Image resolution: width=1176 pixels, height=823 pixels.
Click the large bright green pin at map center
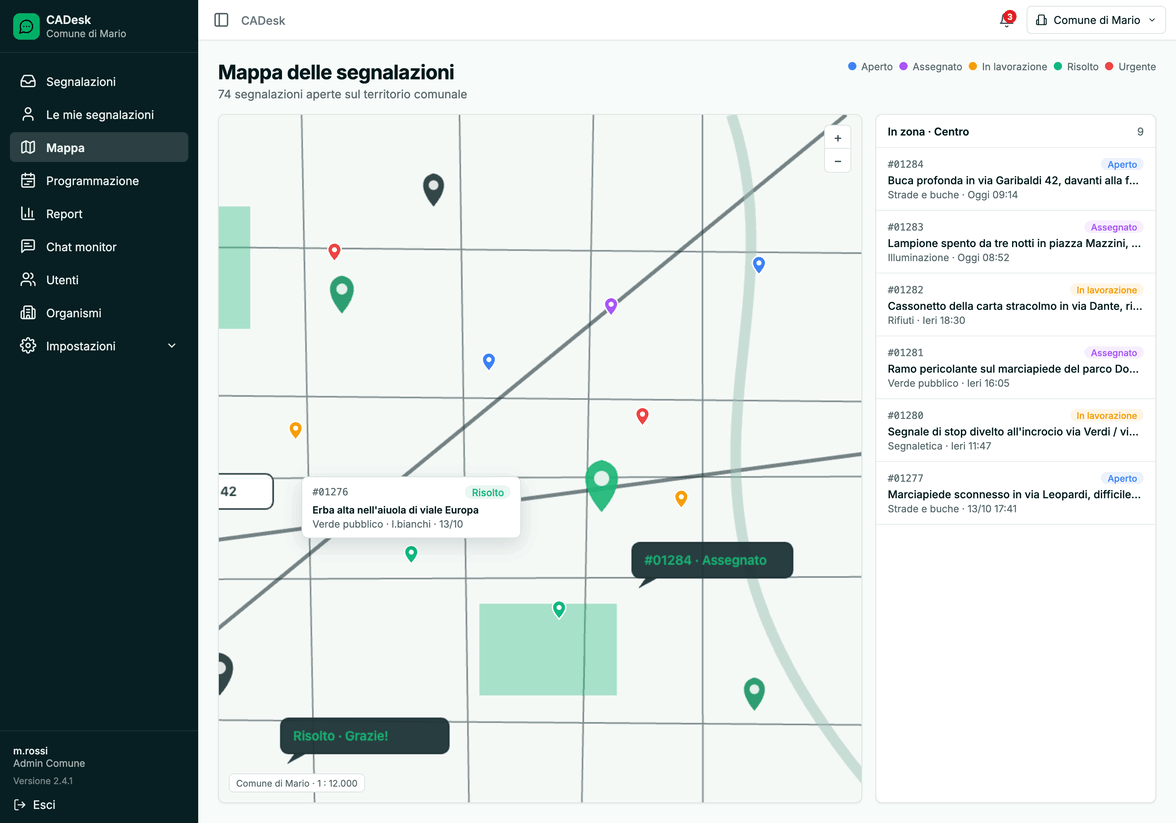click(x=602, y=485)
